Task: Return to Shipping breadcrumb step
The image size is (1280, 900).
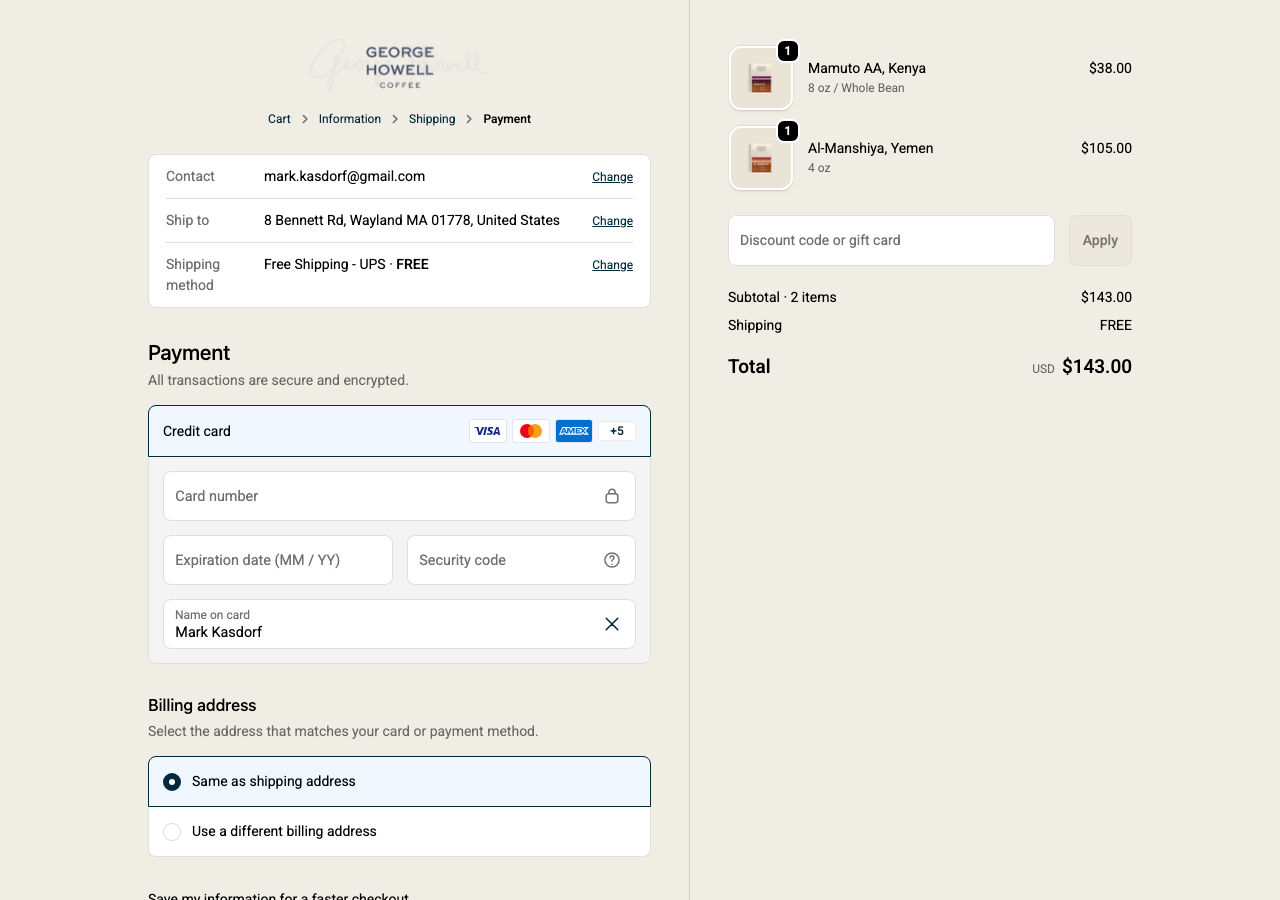Action: pos(432,119)
